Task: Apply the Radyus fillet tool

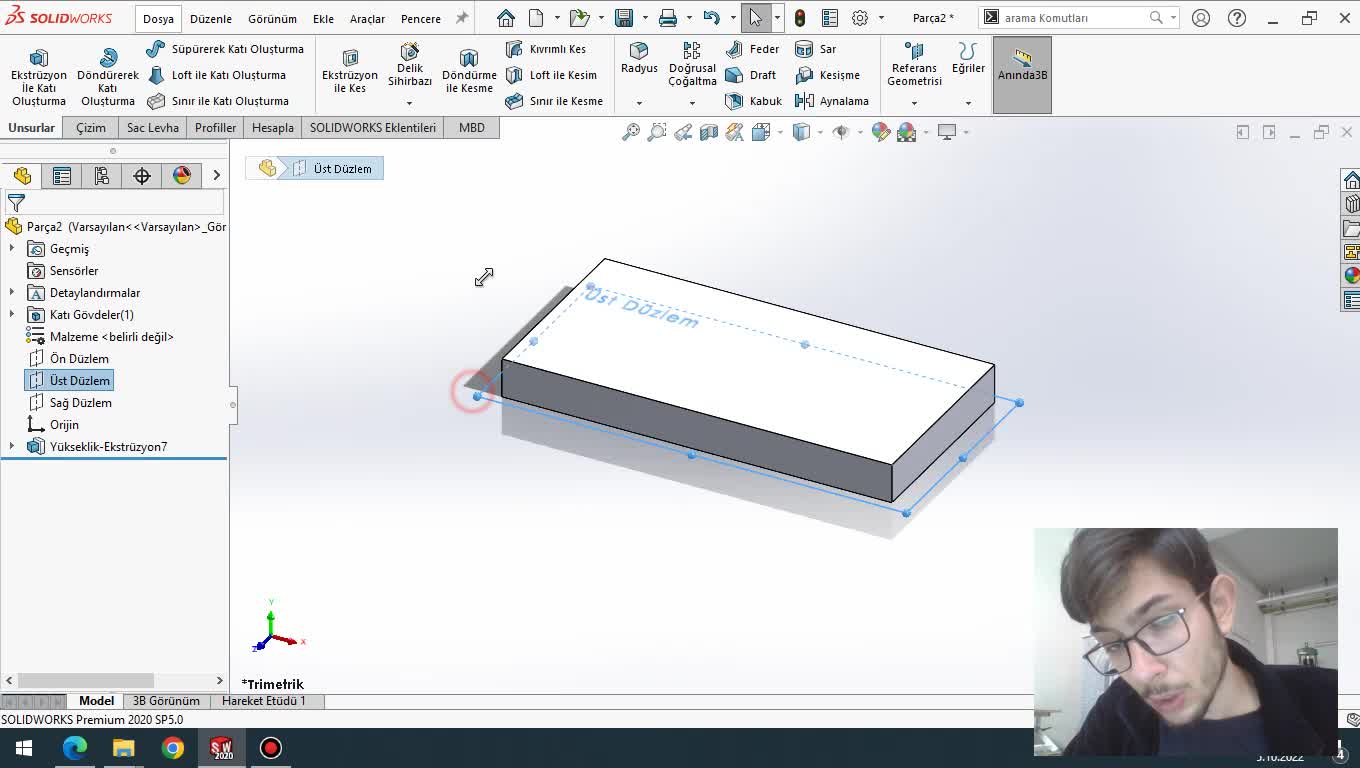Action: tap(639, 58)
